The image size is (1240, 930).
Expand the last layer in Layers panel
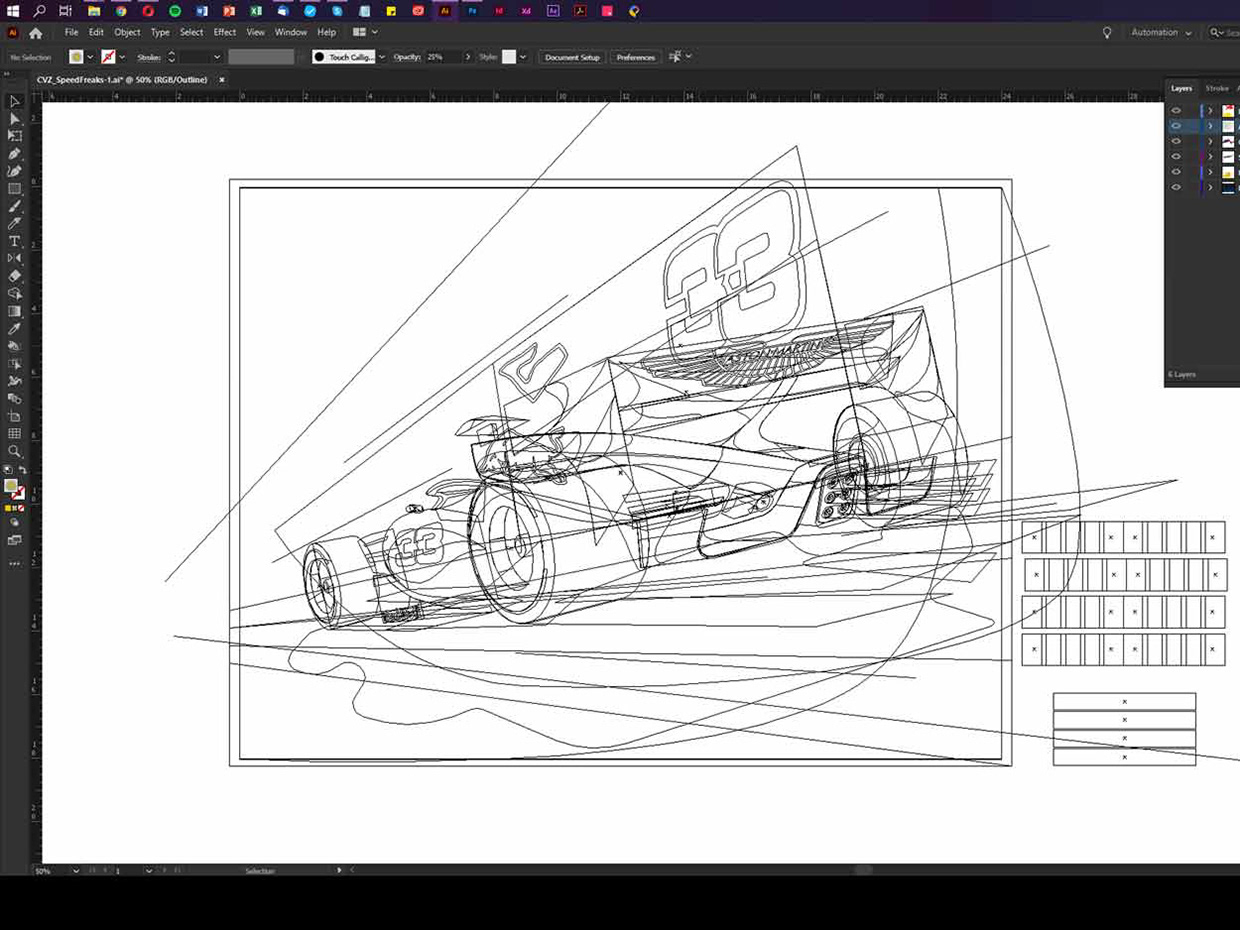(x=1210, y=187)
